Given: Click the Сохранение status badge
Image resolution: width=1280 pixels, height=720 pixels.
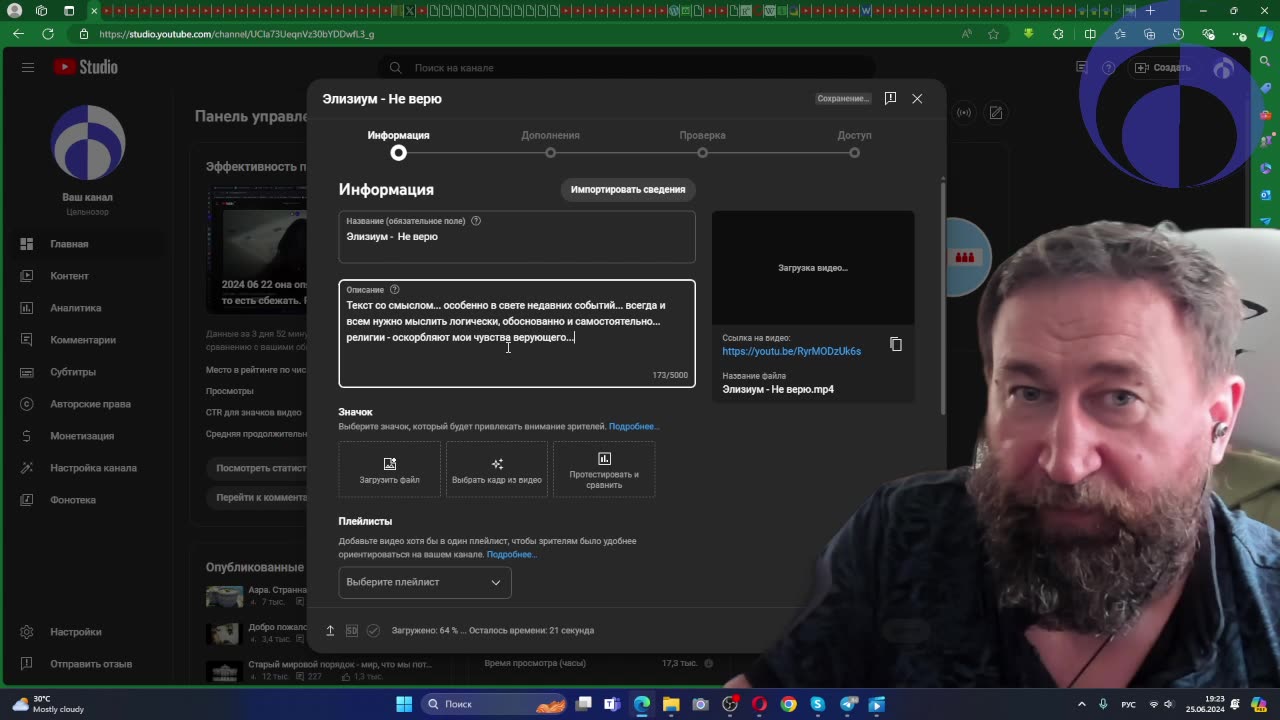Looking at the screenshot, I should [843, 99].
